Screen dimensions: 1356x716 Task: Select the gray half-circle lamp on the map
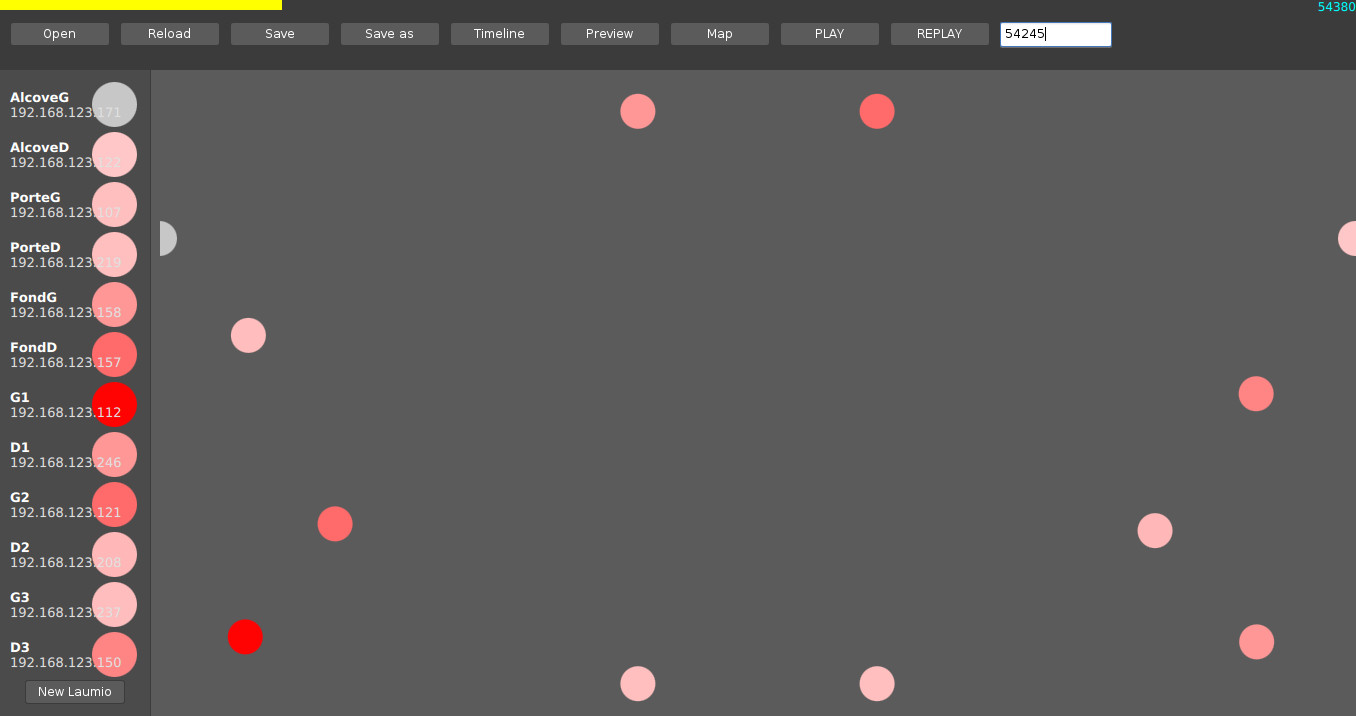click(x=168, y=238)
